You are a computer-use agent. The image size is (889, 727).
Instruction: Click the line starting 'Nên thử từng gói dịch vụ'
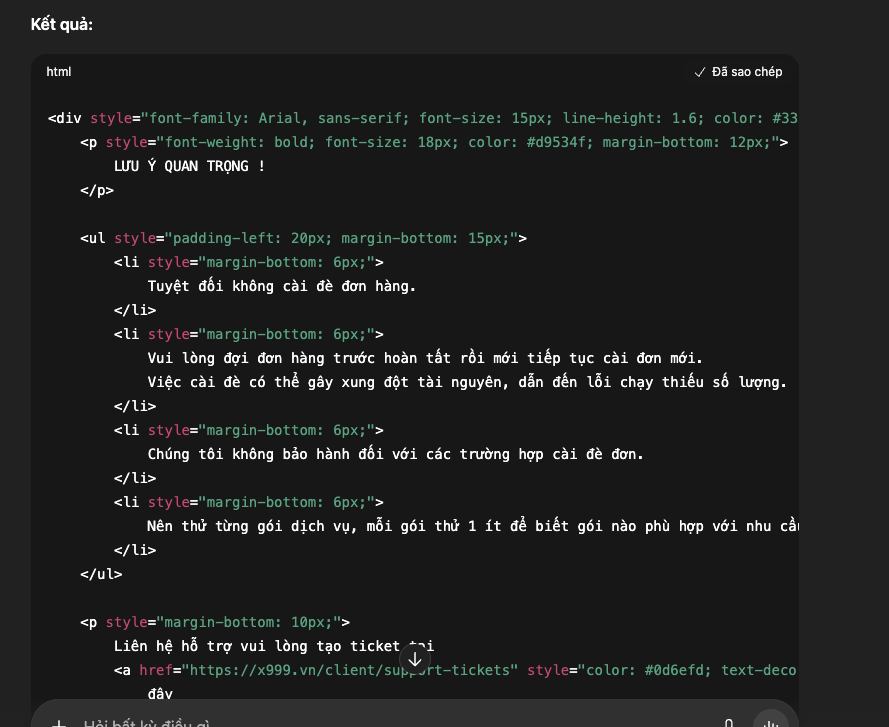coord(470,526)
